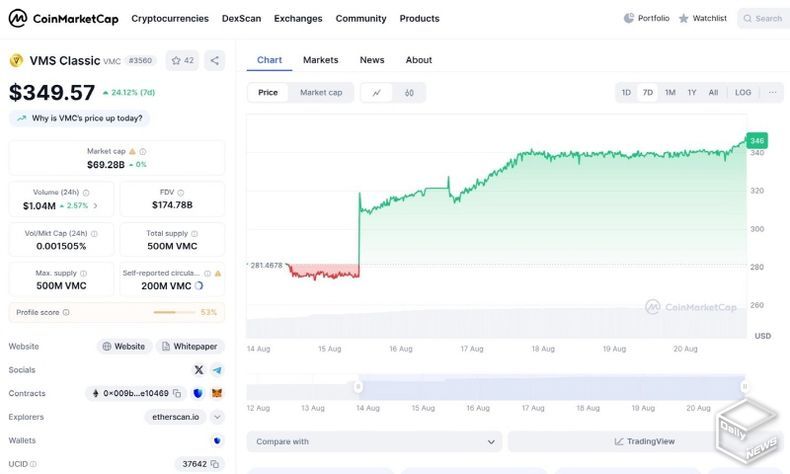Image resolution: width=790 pixels, height=474 pixels.
Task: Open DexScan from top navigation
Action: tap(241, 19)
